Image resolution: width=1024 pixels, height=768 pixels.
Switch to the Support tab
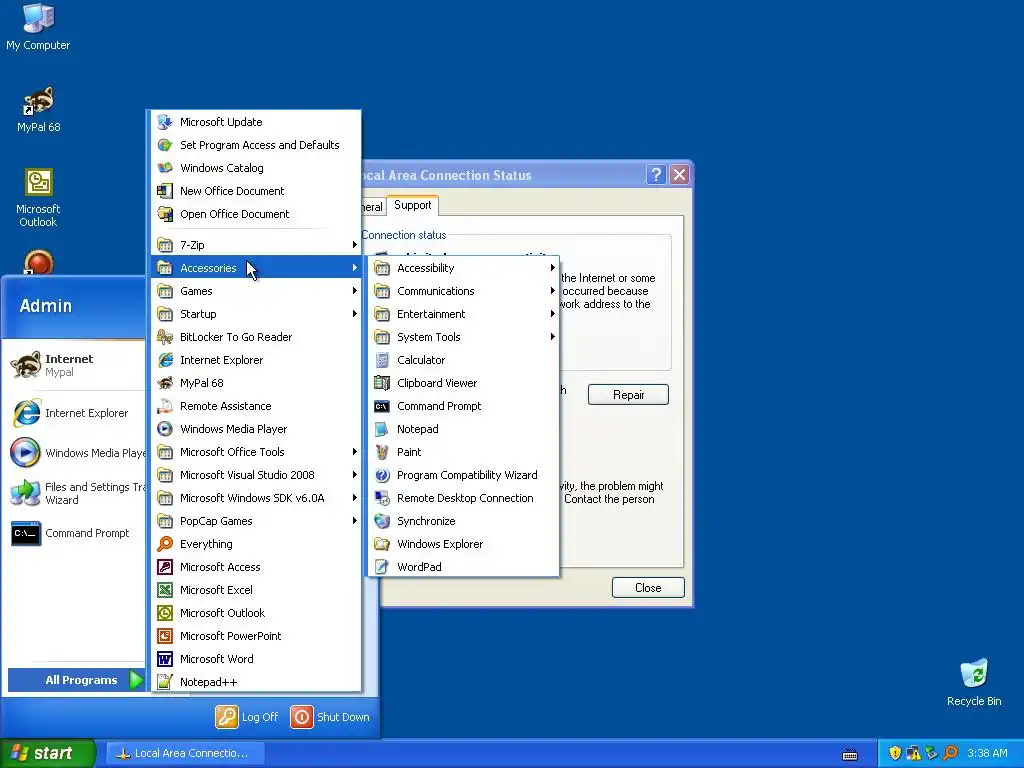412,205
